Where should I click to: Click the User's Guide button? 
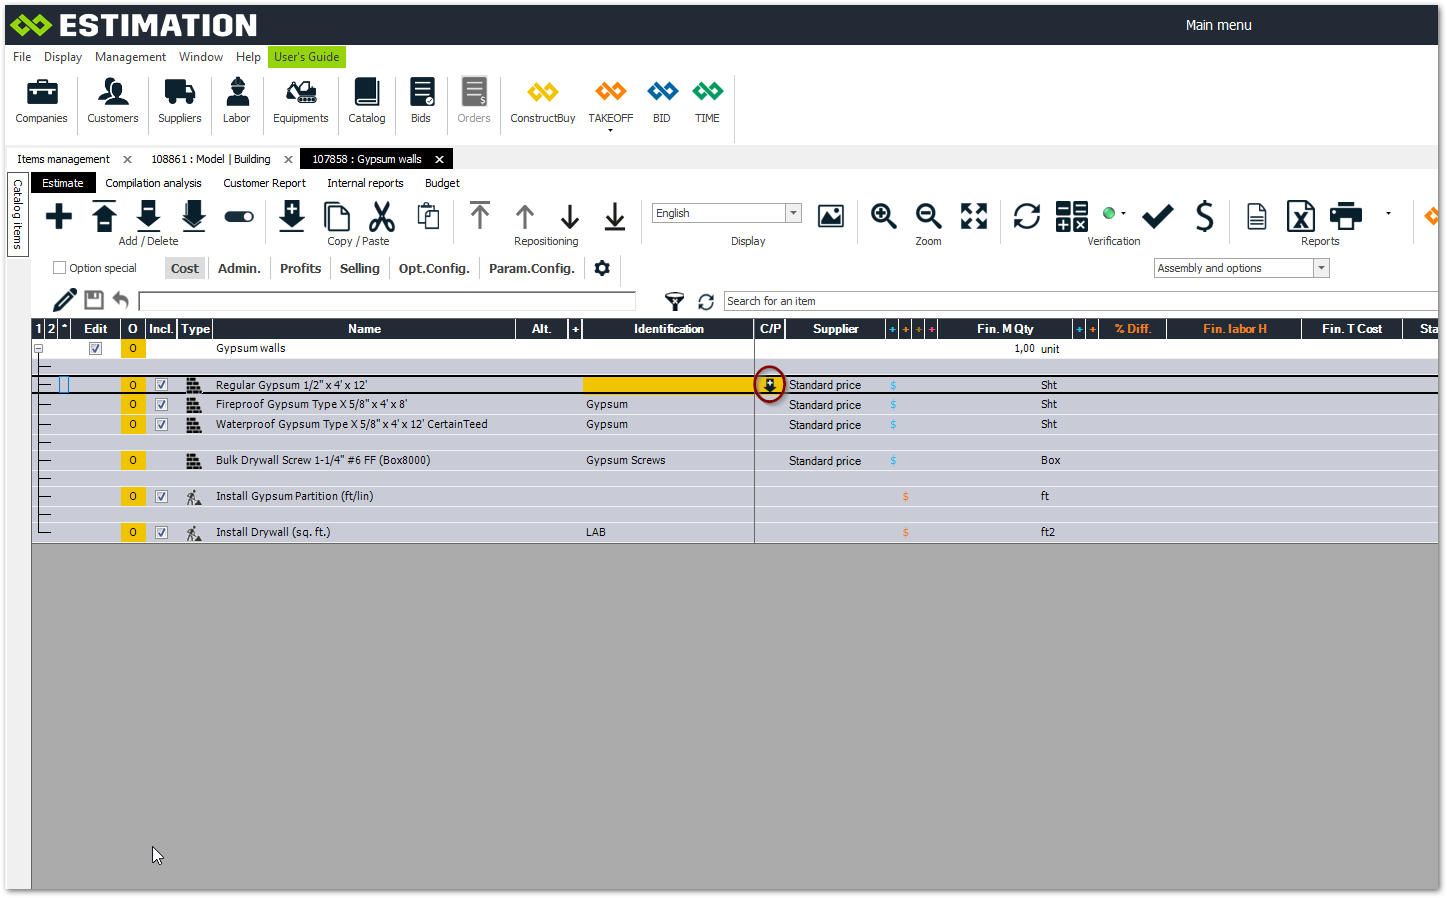[306, 57]
